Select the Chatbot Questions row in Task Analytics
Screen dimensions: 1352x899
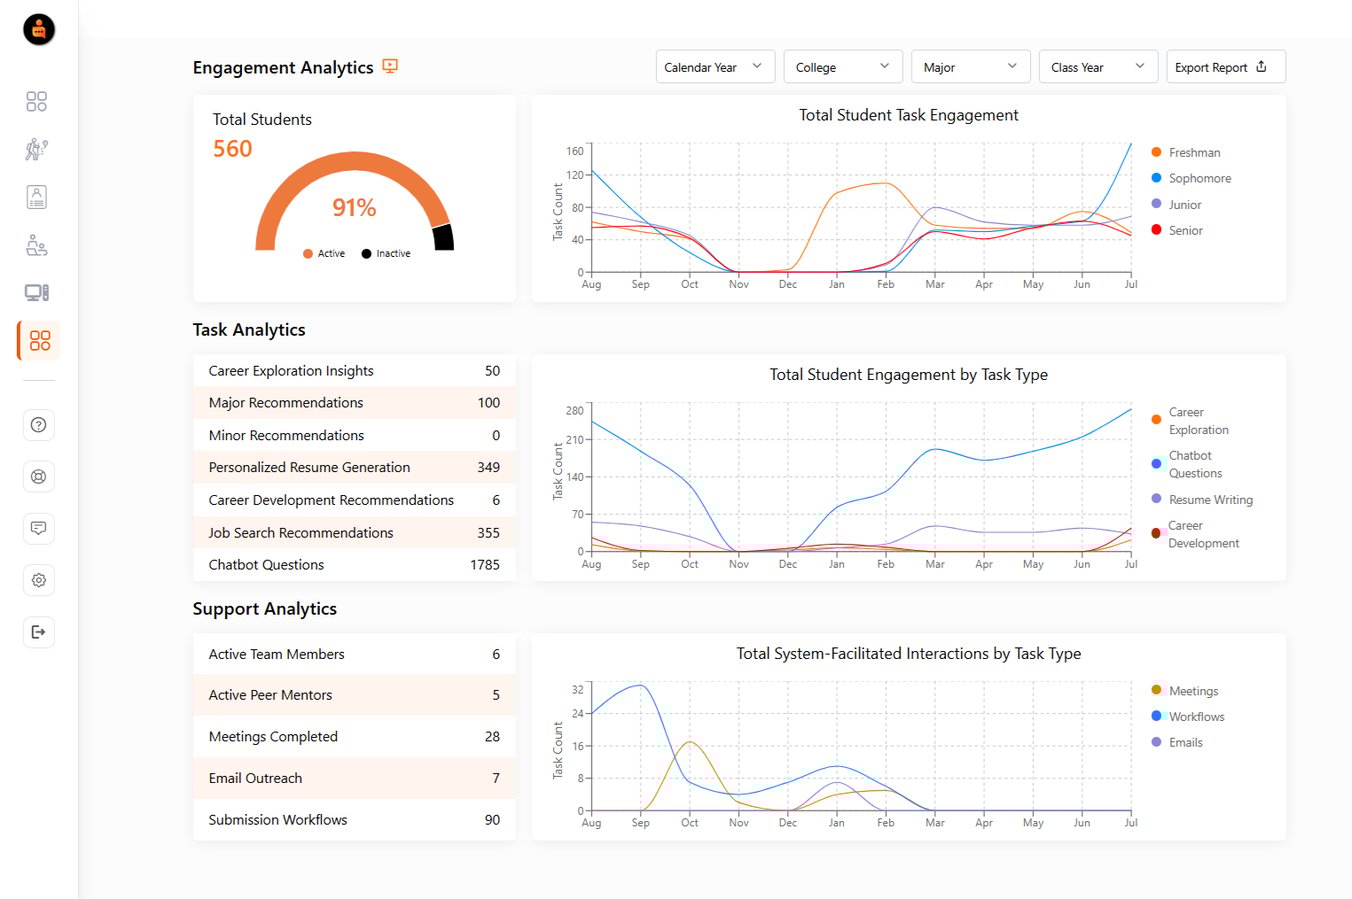(354, 564)
